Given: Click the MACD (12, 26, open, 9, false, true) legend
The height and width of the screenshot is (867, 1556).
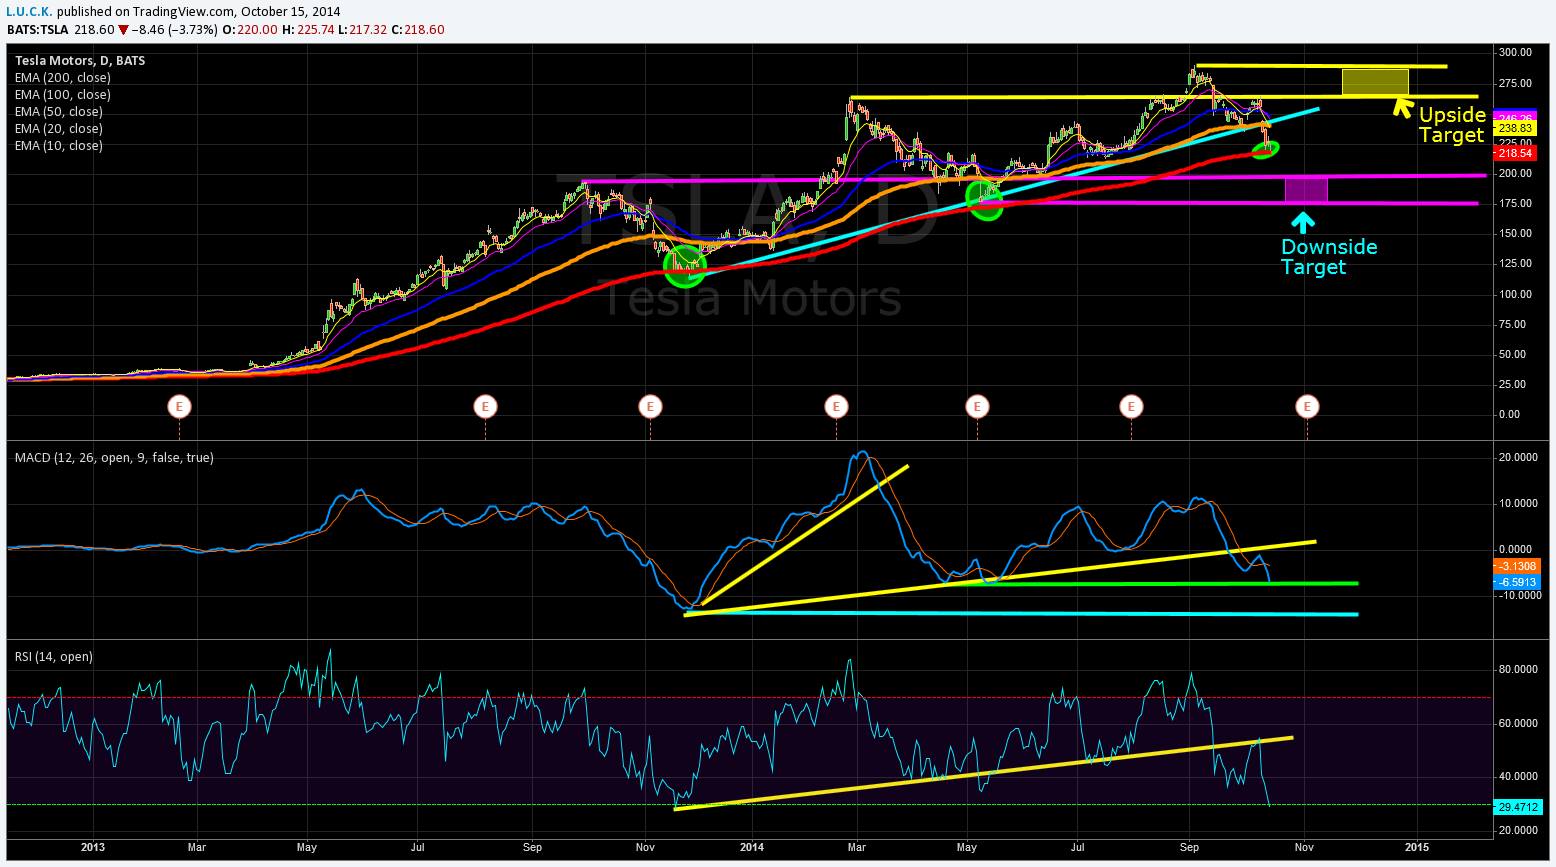Looking at the screenshot, I should [x=114, y=457].
